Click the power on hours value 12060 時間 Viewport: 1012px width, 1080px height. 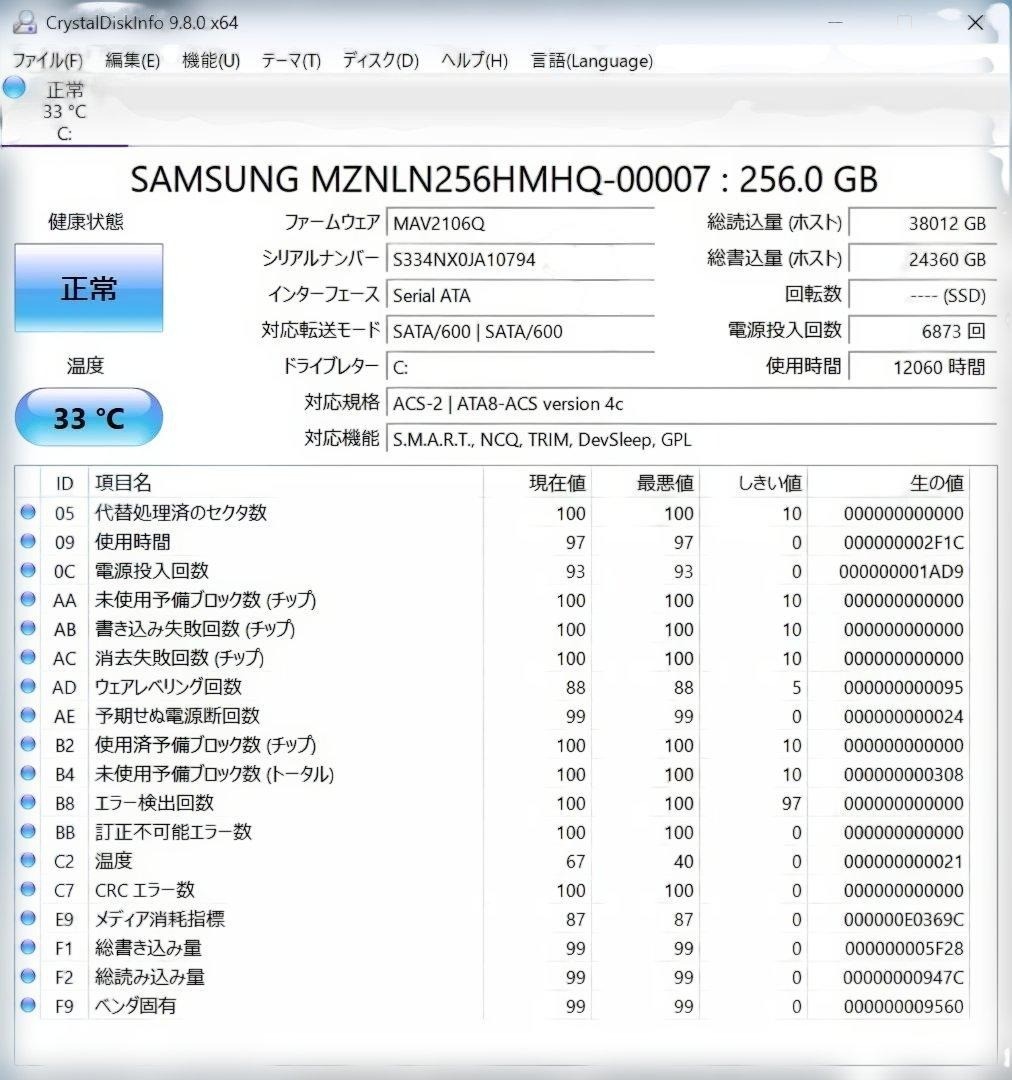pyautogui.click(x=922, y=367)
